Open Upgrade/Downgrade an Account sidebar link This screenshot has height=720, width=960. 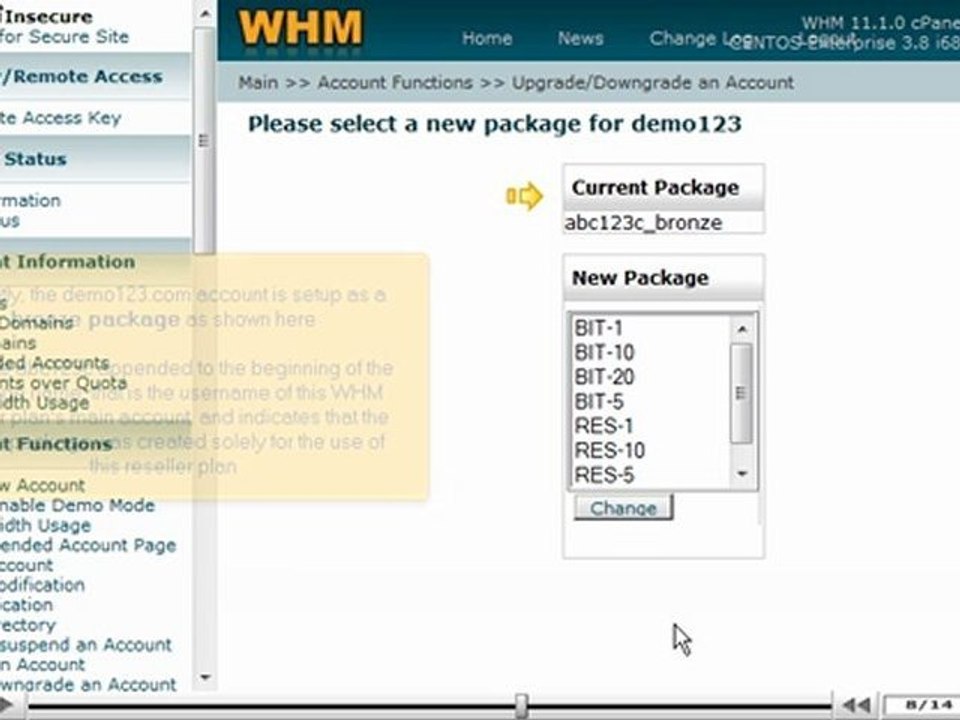pos(88,684)
